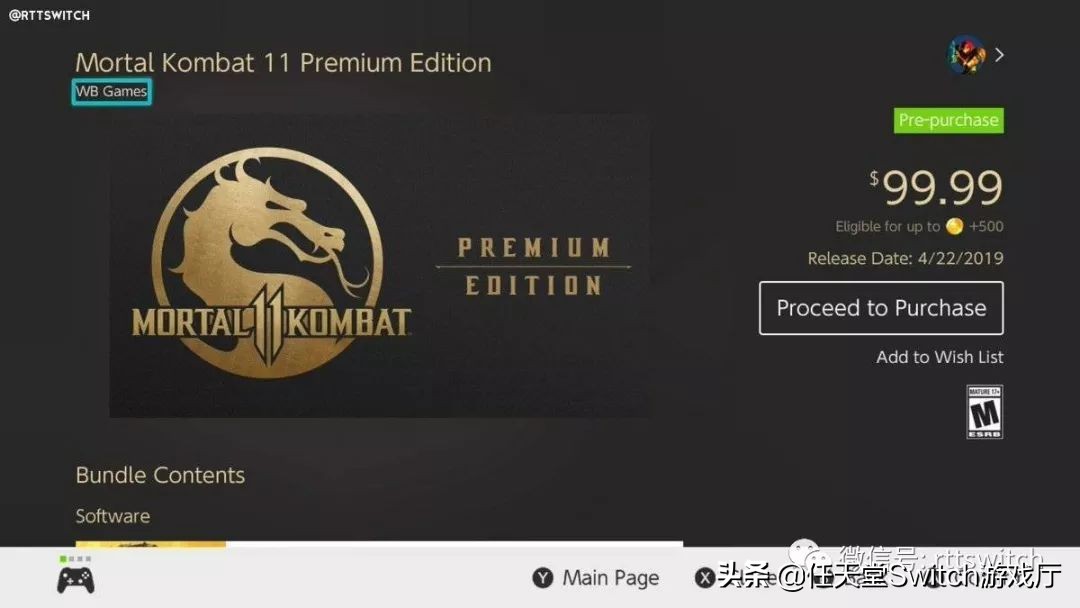View the ESRB Mature rating icon
The width and height of the screenshot is (1080, 608).
coord(984,412)
